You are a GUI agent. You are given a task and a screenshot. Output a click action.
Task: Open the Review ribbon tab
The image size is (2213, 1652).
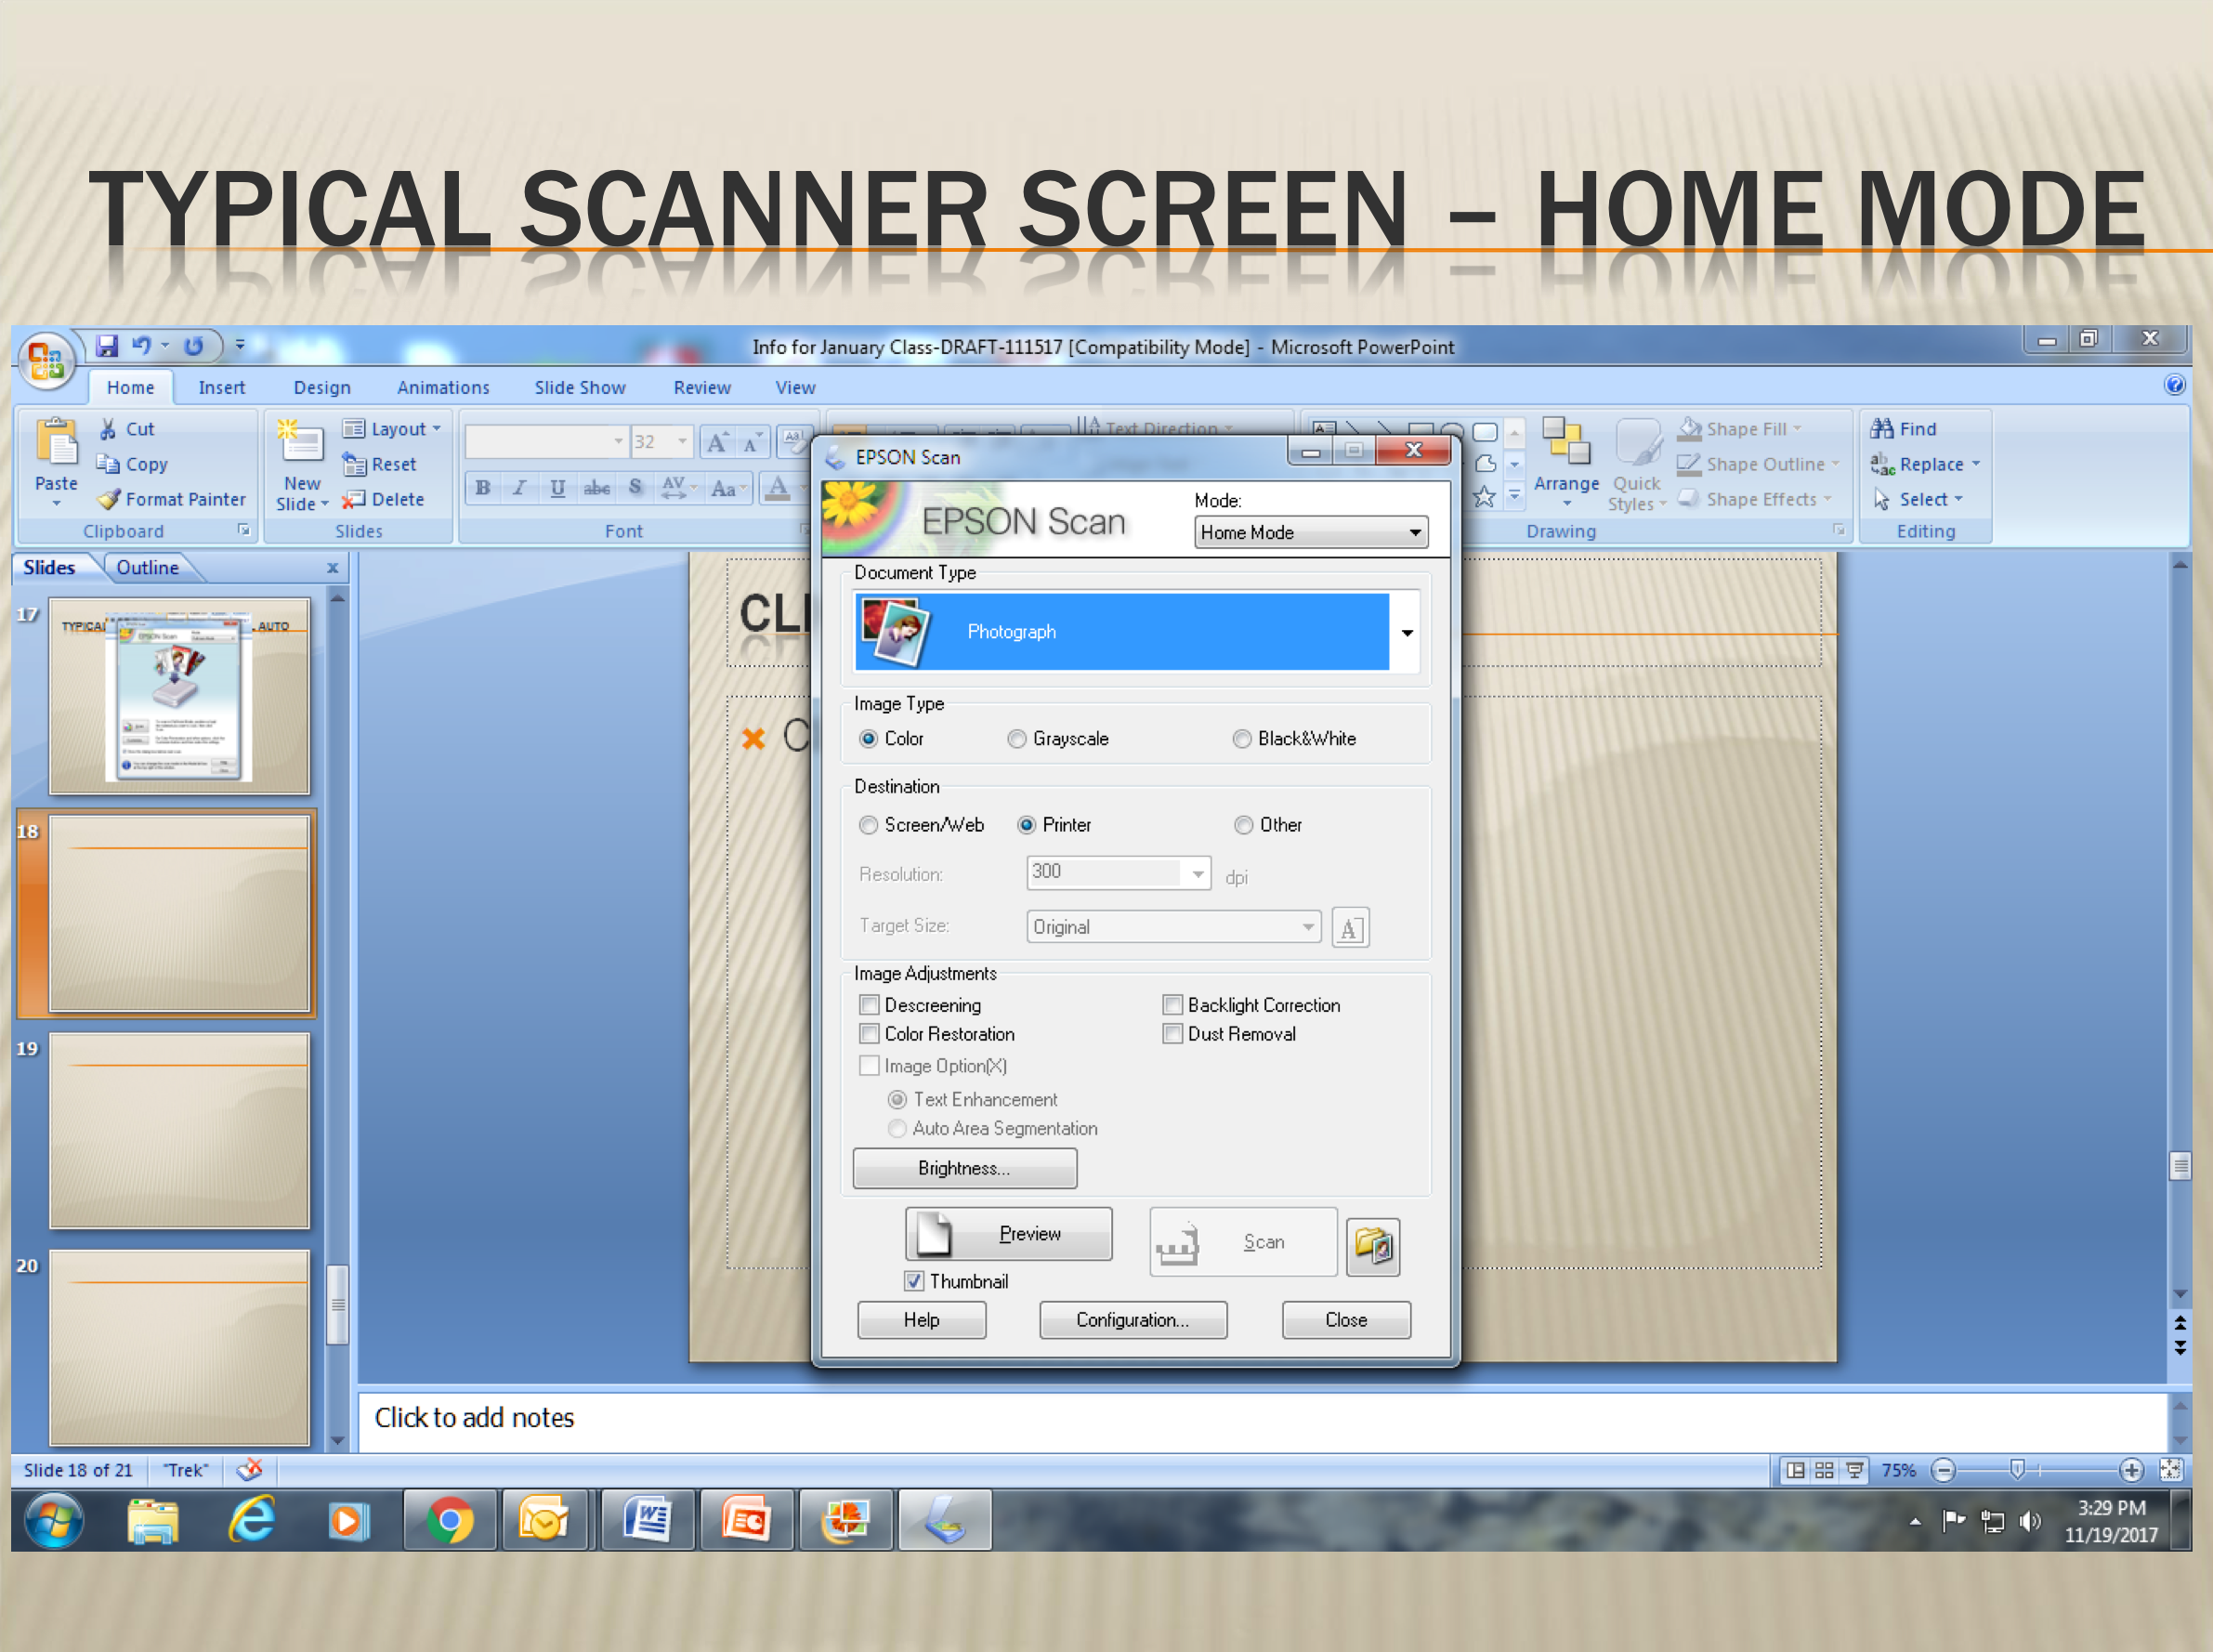coord(702,388)
